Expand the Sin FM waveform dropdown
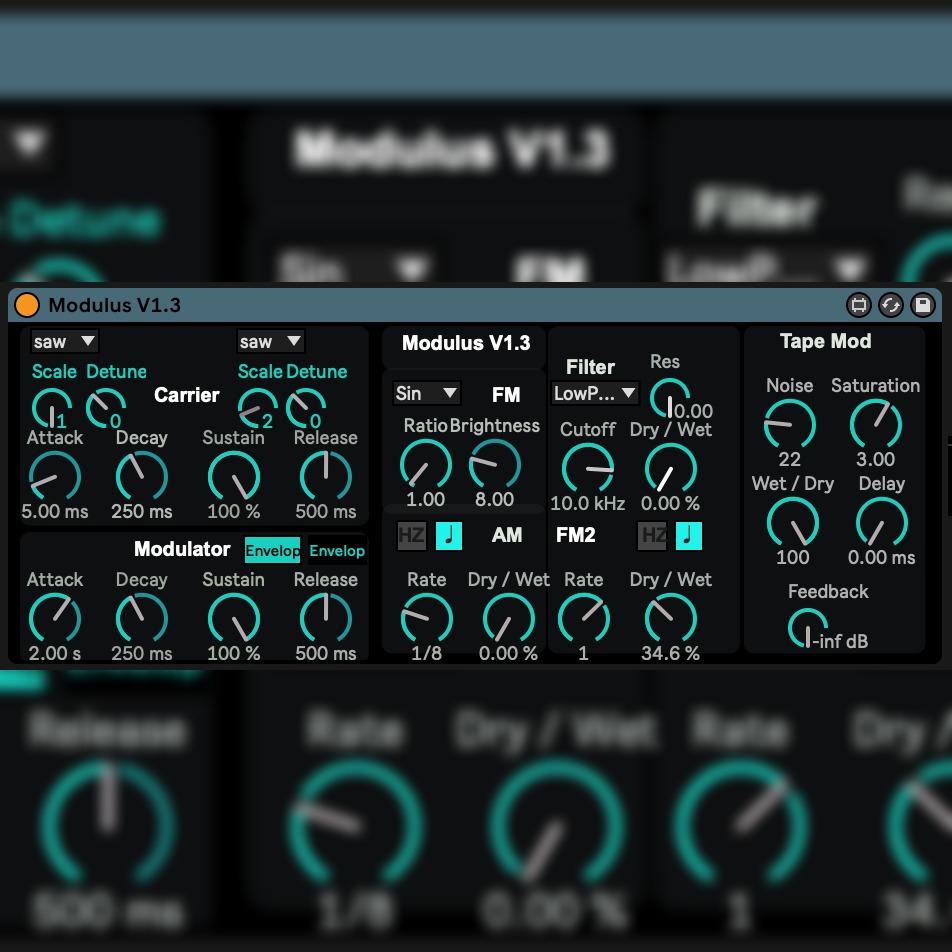The height and width of the screenshot is (952, 952). point(426,393)
